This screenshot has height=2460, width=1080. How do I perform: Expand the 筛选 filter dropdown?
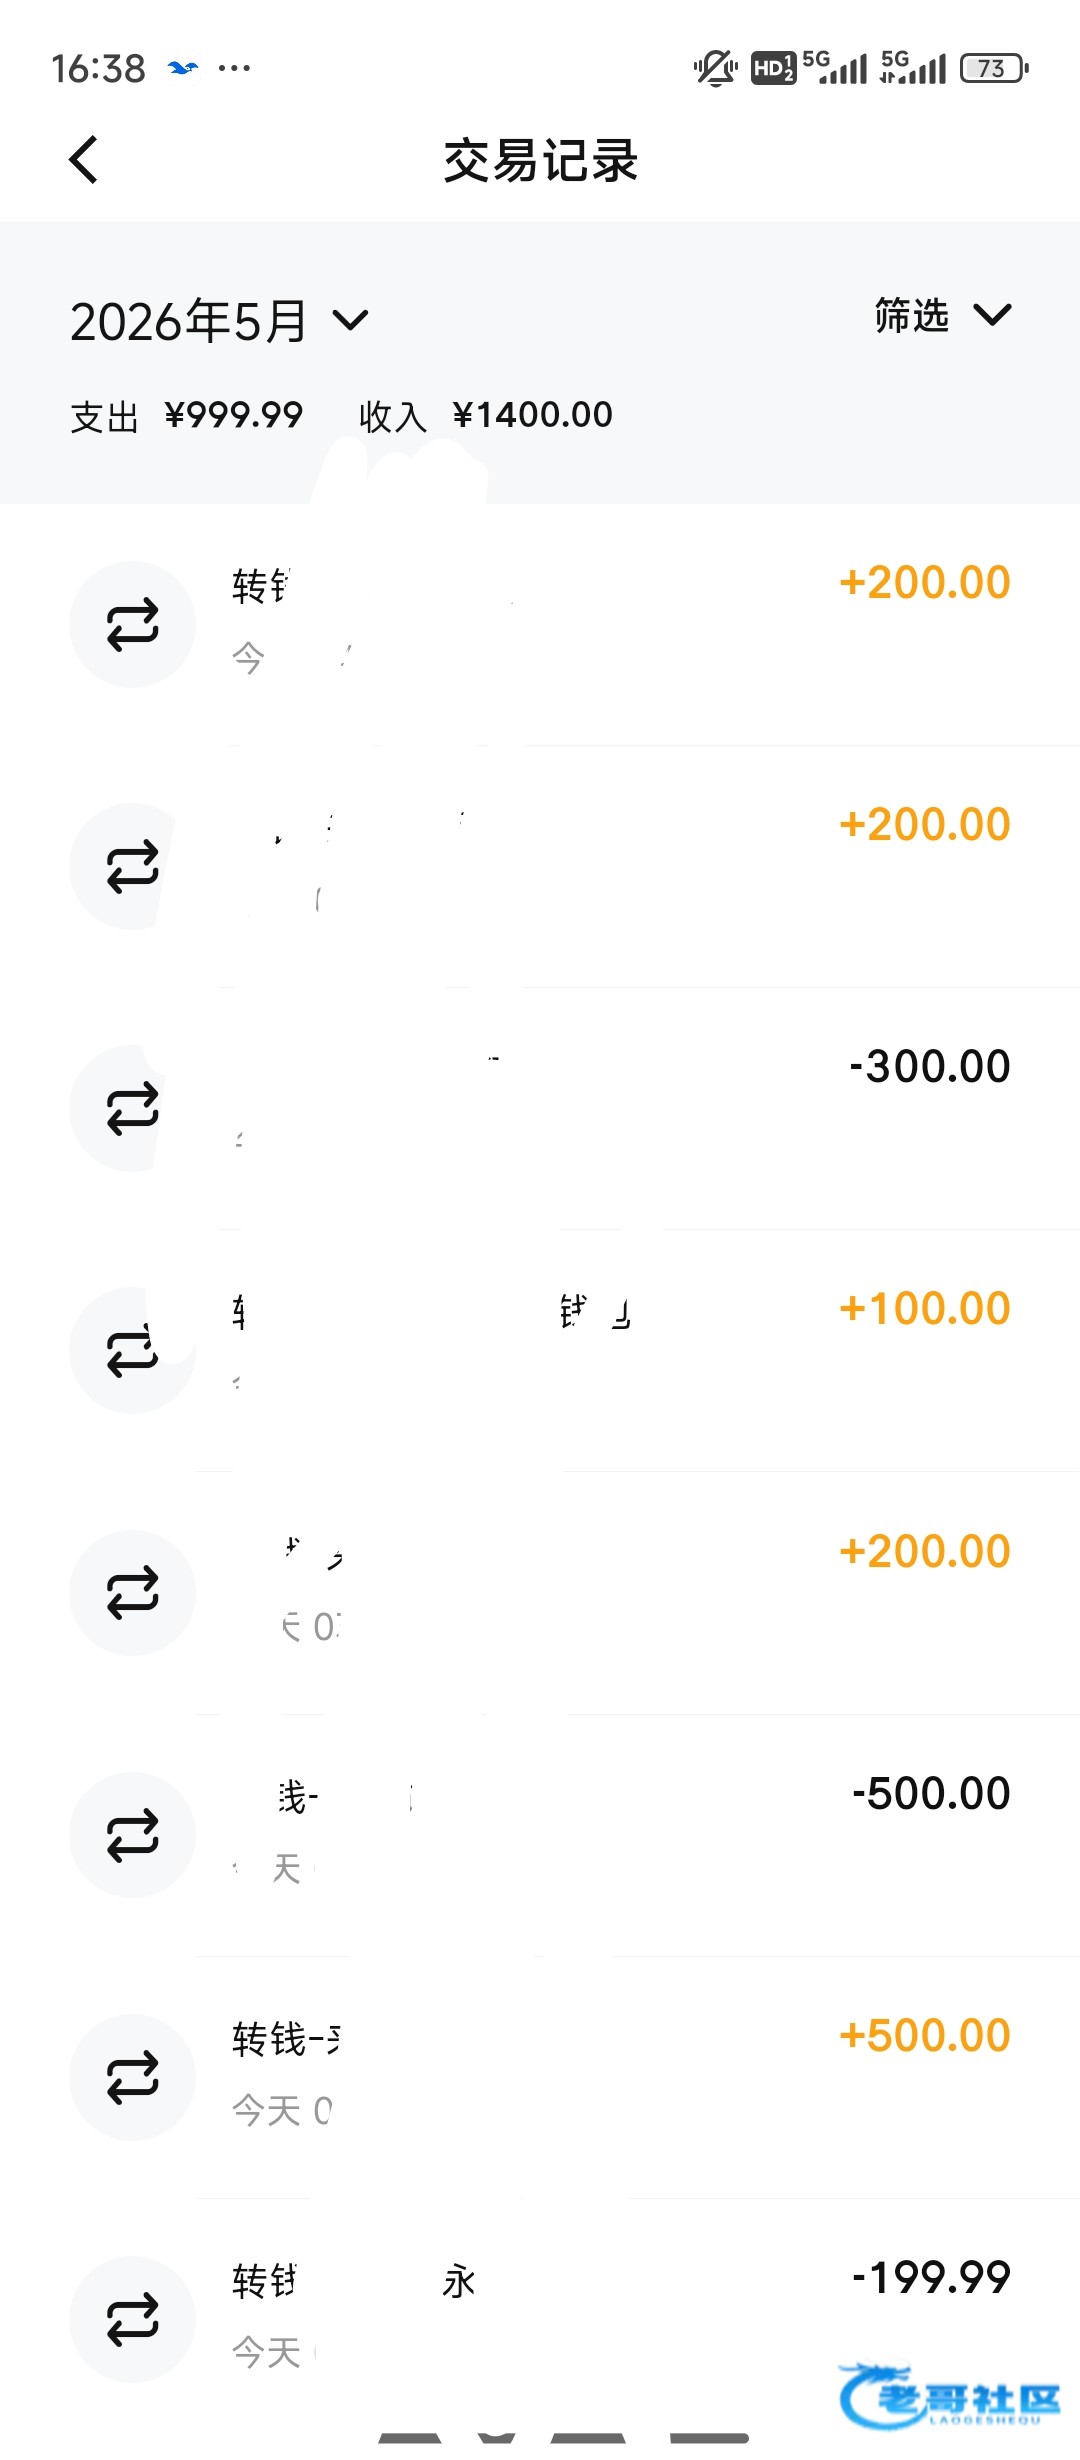pos(943,315)
